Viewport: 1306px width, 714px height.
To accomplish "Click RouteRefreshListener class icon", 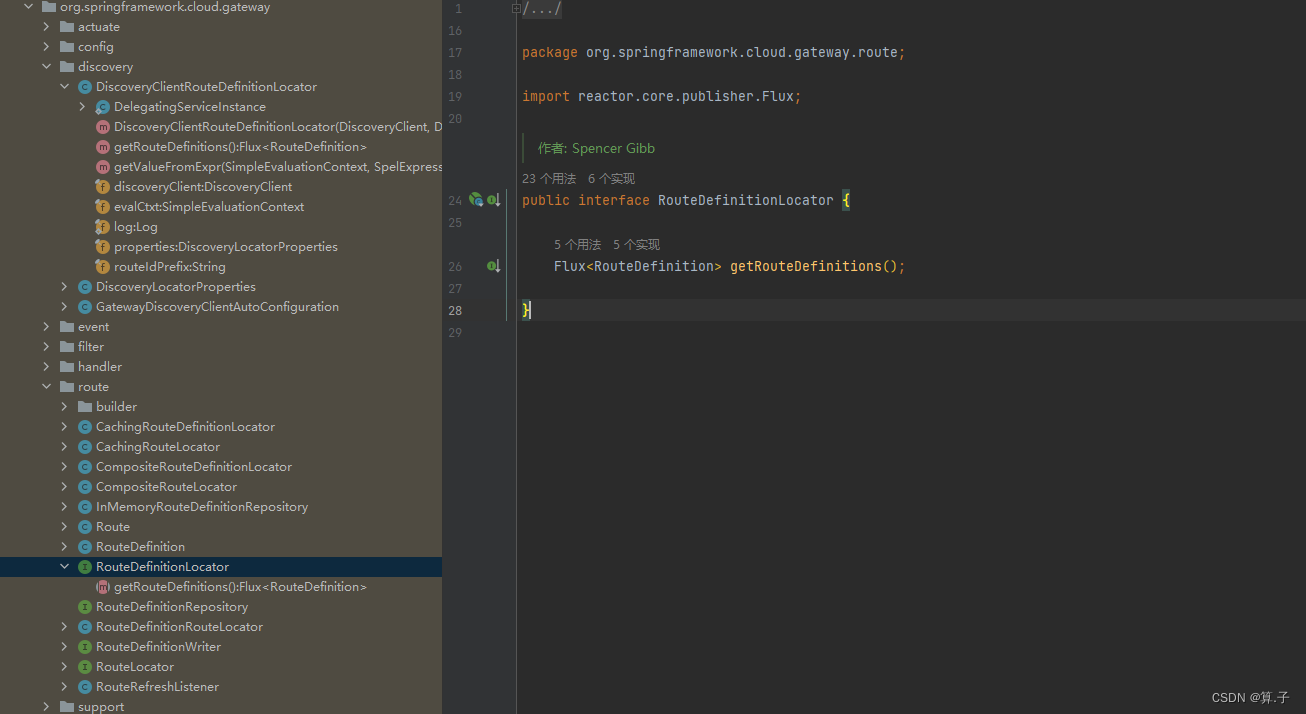I will pyautogui.click(x=85, y=687).
